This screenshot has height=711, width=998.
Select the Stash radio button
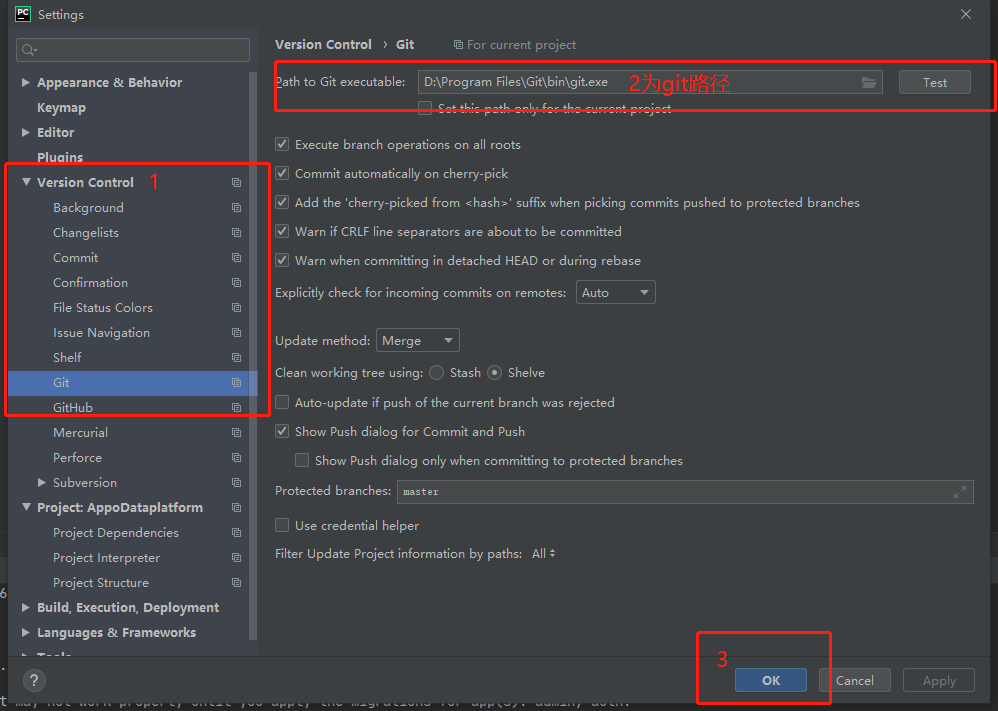pos(437,372)
